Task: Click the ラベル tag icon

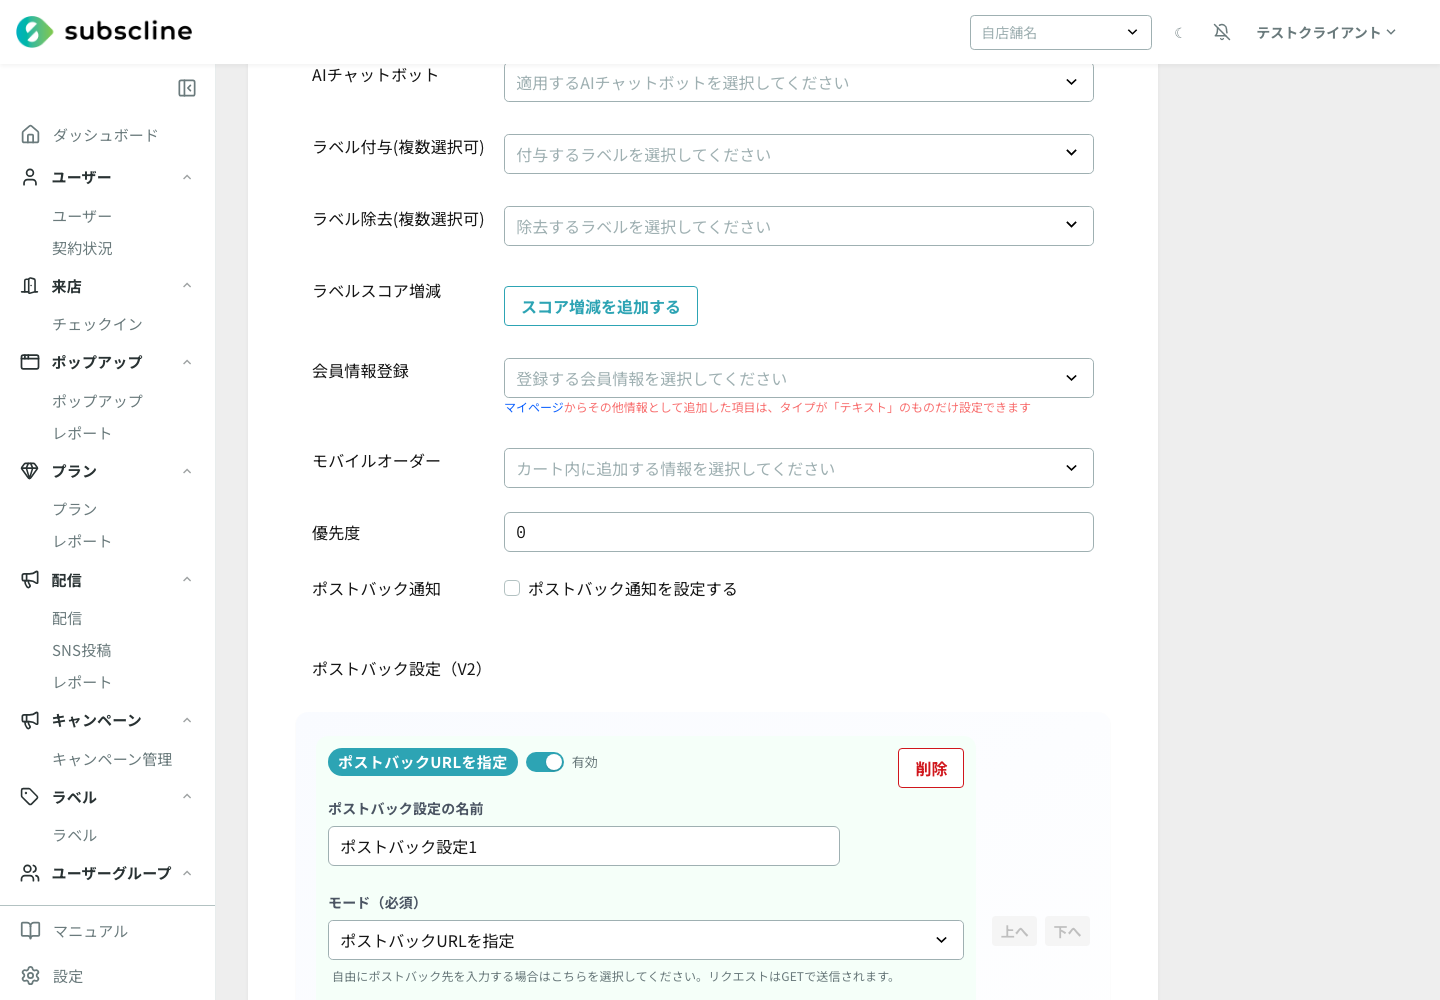Action: tap(31, 796)
